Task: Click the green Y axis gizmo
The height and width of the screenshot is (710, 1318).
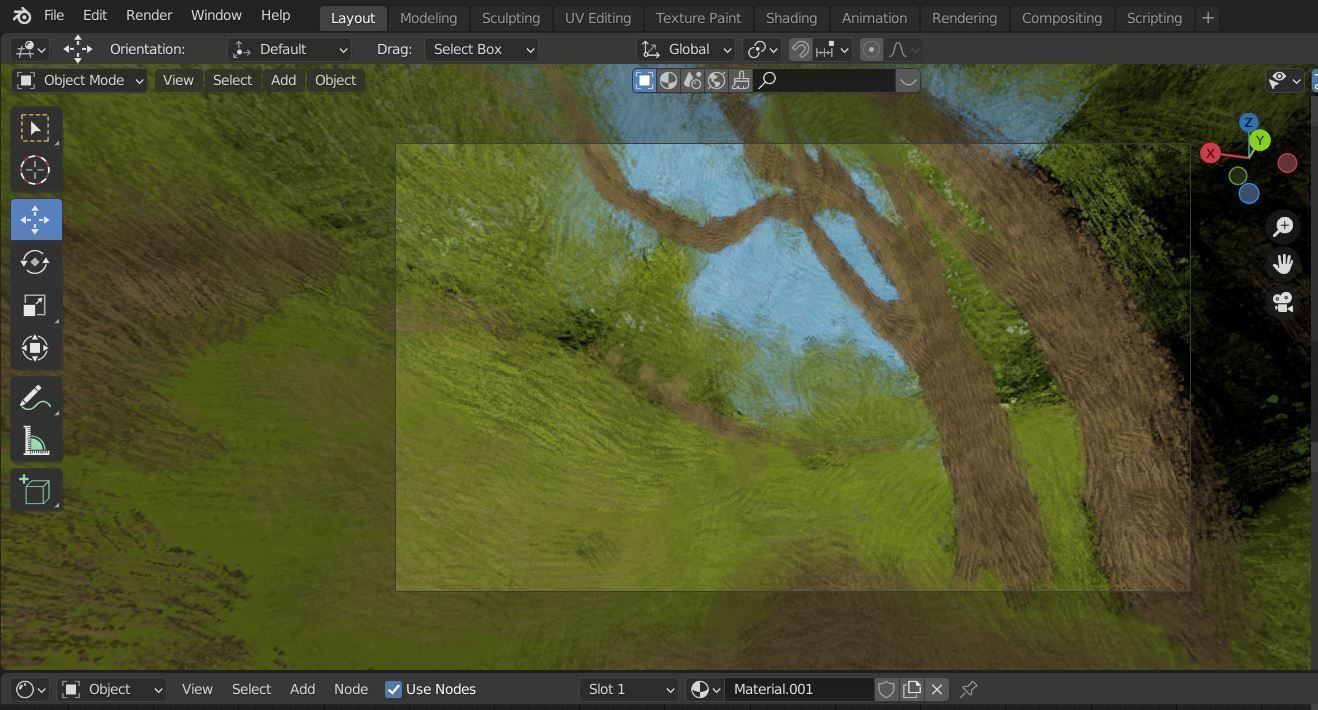Action: [1260, 141]
